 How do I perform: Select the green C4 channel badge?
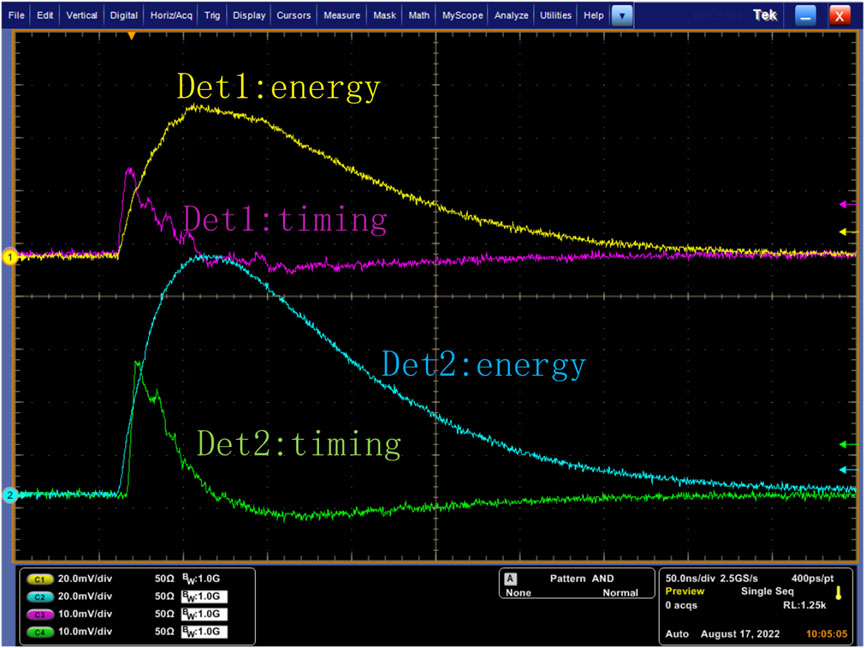tap(40, 632)
